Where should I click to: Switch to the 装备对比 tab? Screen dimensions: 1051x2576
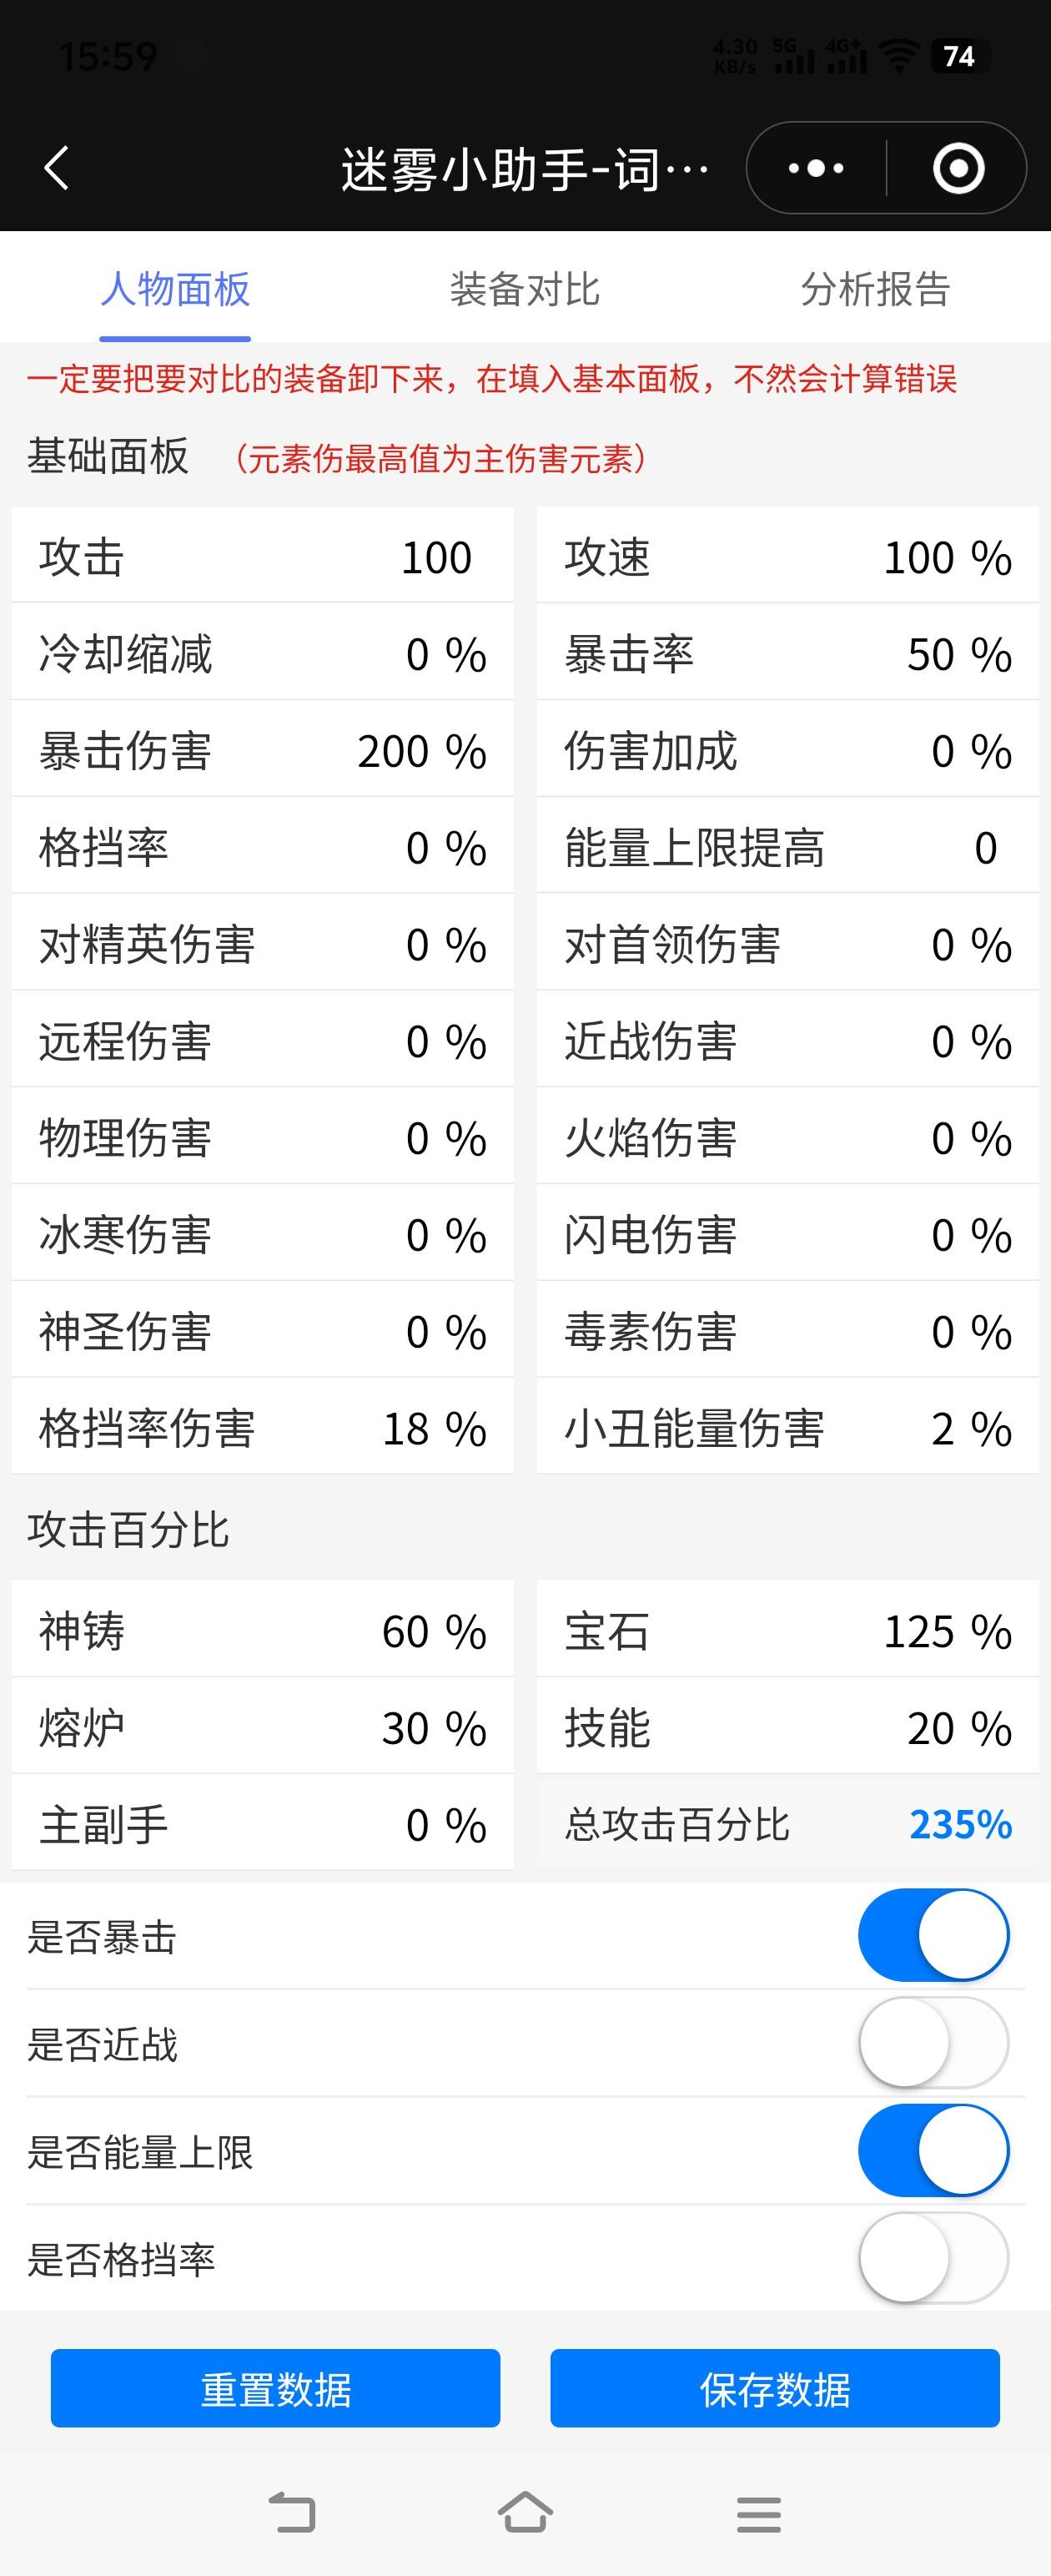click(x=525, y=289)
